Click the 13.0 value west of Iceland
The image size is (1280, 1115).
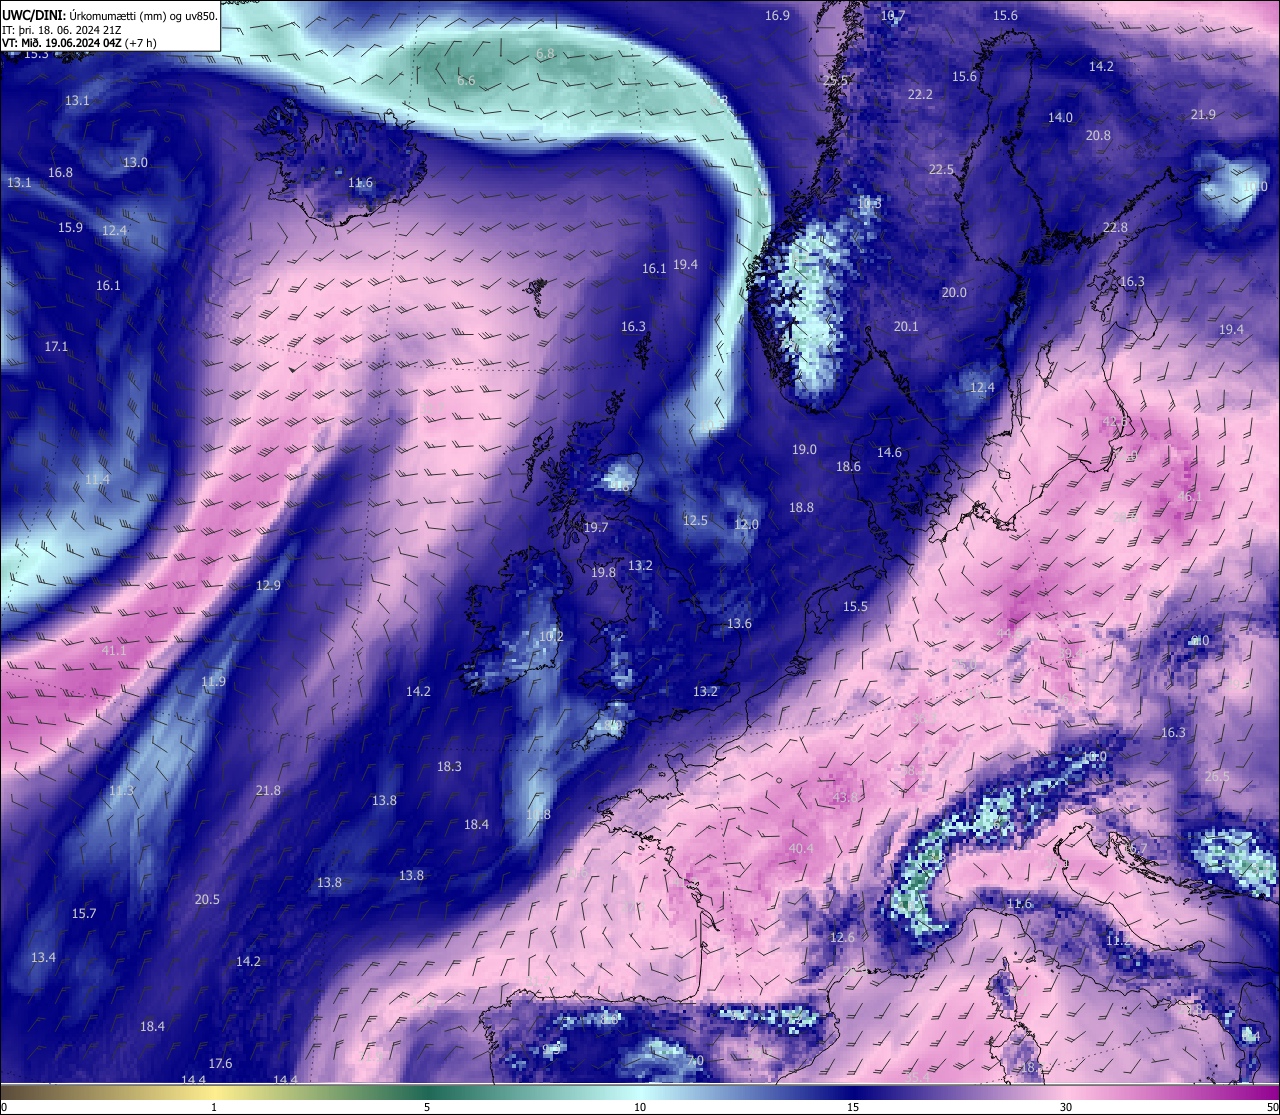pyautogui.click(x=135, y=162)
